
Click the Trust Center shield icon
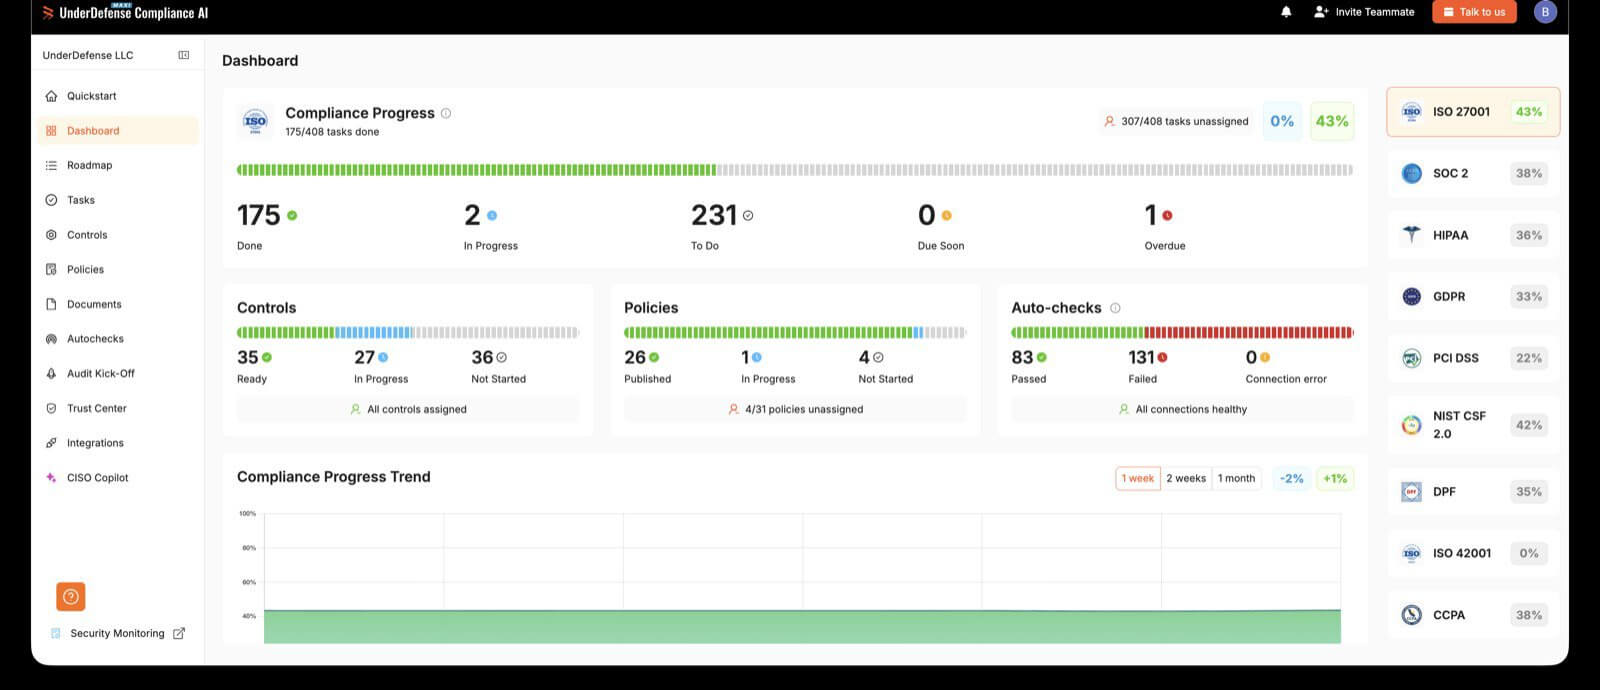51,408
